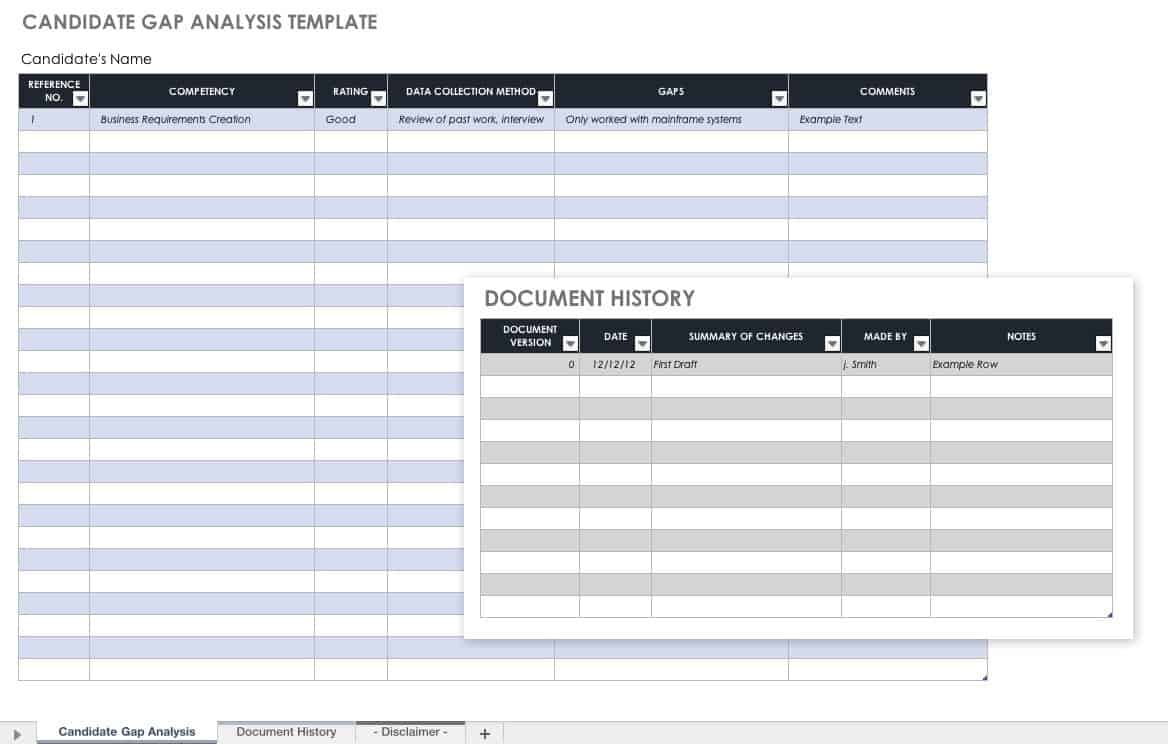Select the Business Requirements Creation cell
The image size is (1168, 744).
[176, 119]
